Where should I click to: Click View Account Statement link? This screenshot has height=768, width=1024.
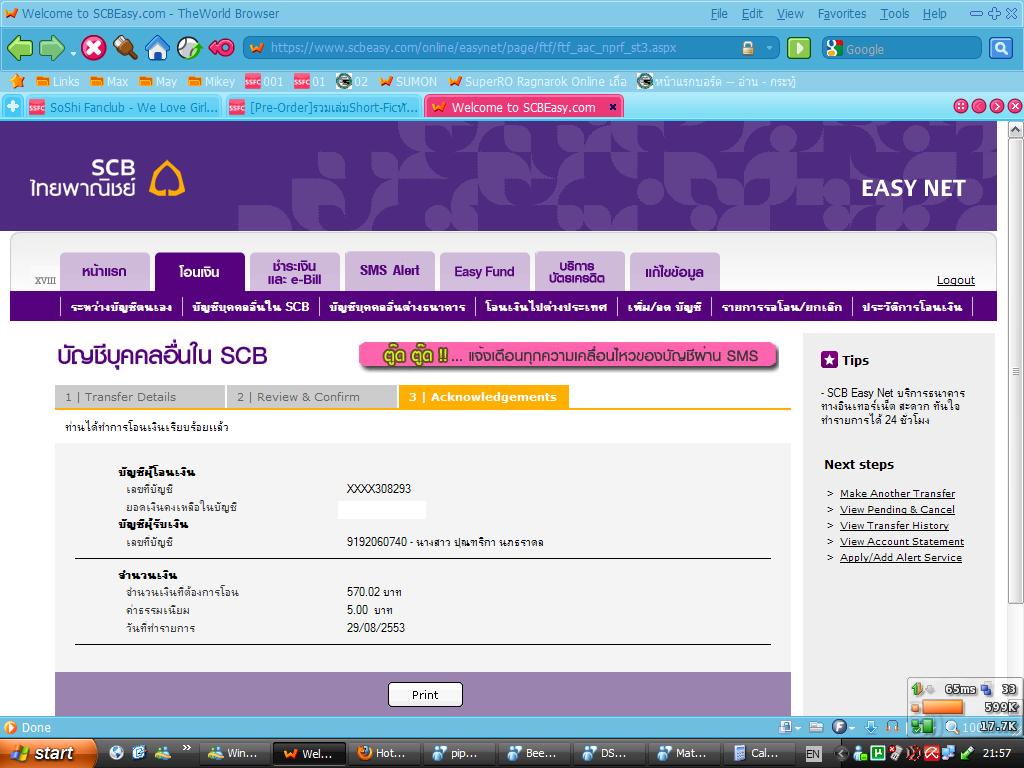(902, 541)
